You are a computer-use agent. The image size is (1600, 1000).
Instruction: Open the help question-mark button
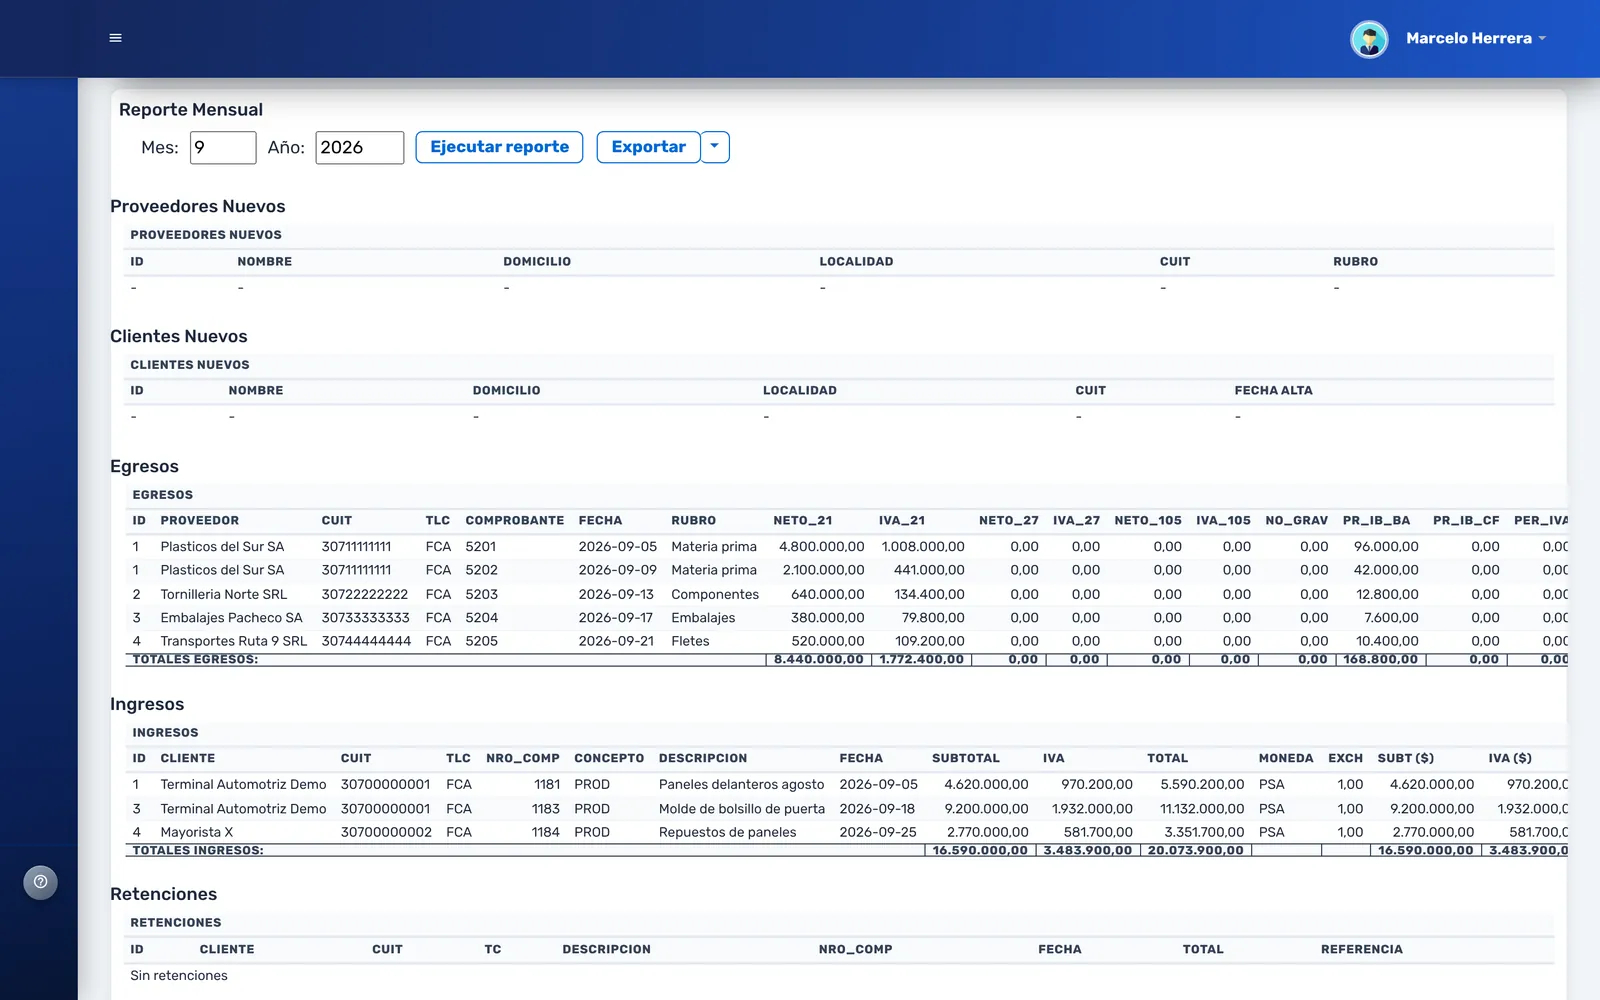coord(40,882)
